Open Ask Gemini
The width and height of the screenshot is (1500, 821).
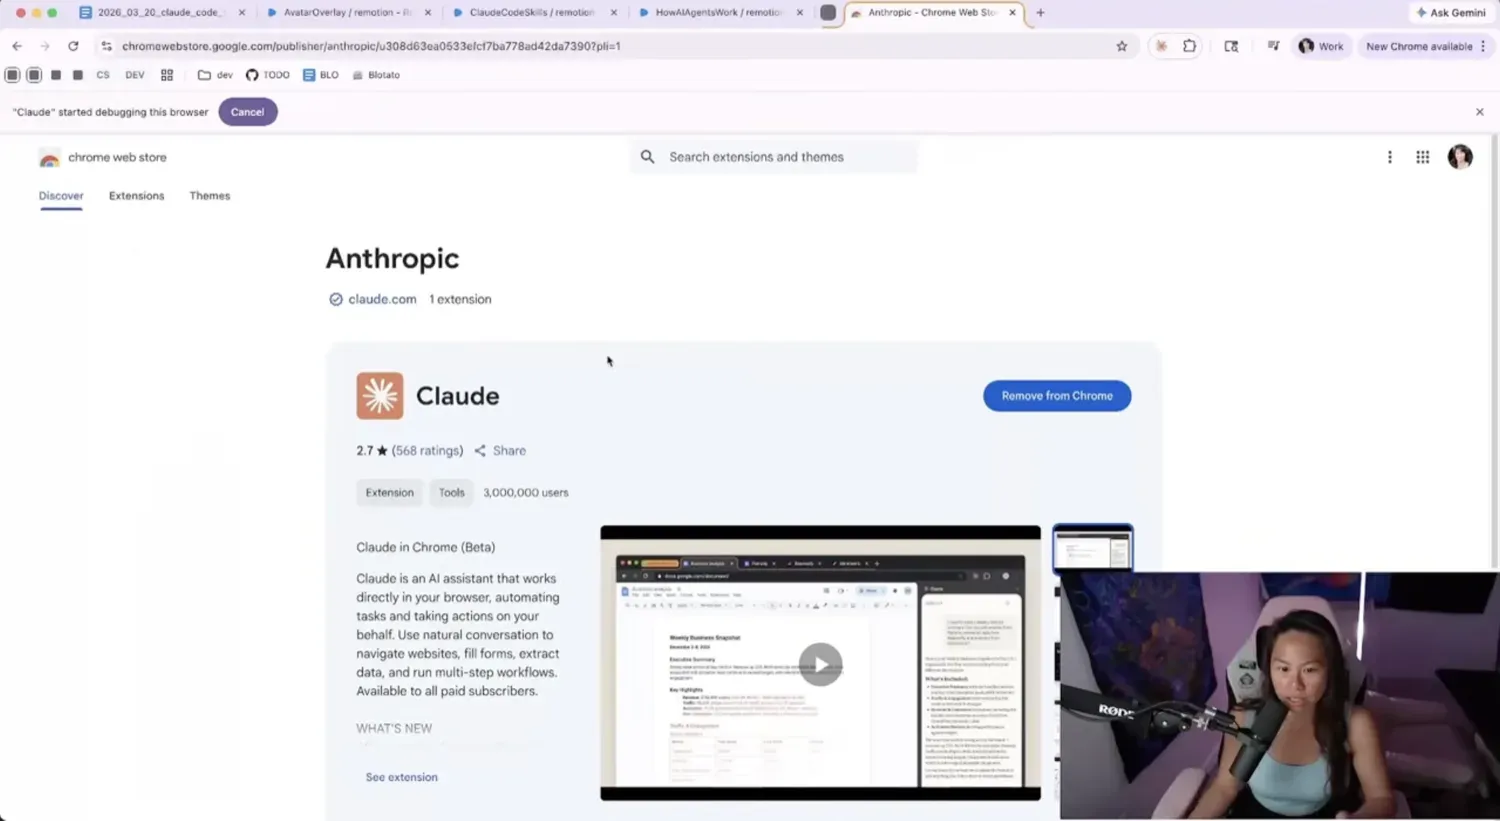pos(1451,13)
